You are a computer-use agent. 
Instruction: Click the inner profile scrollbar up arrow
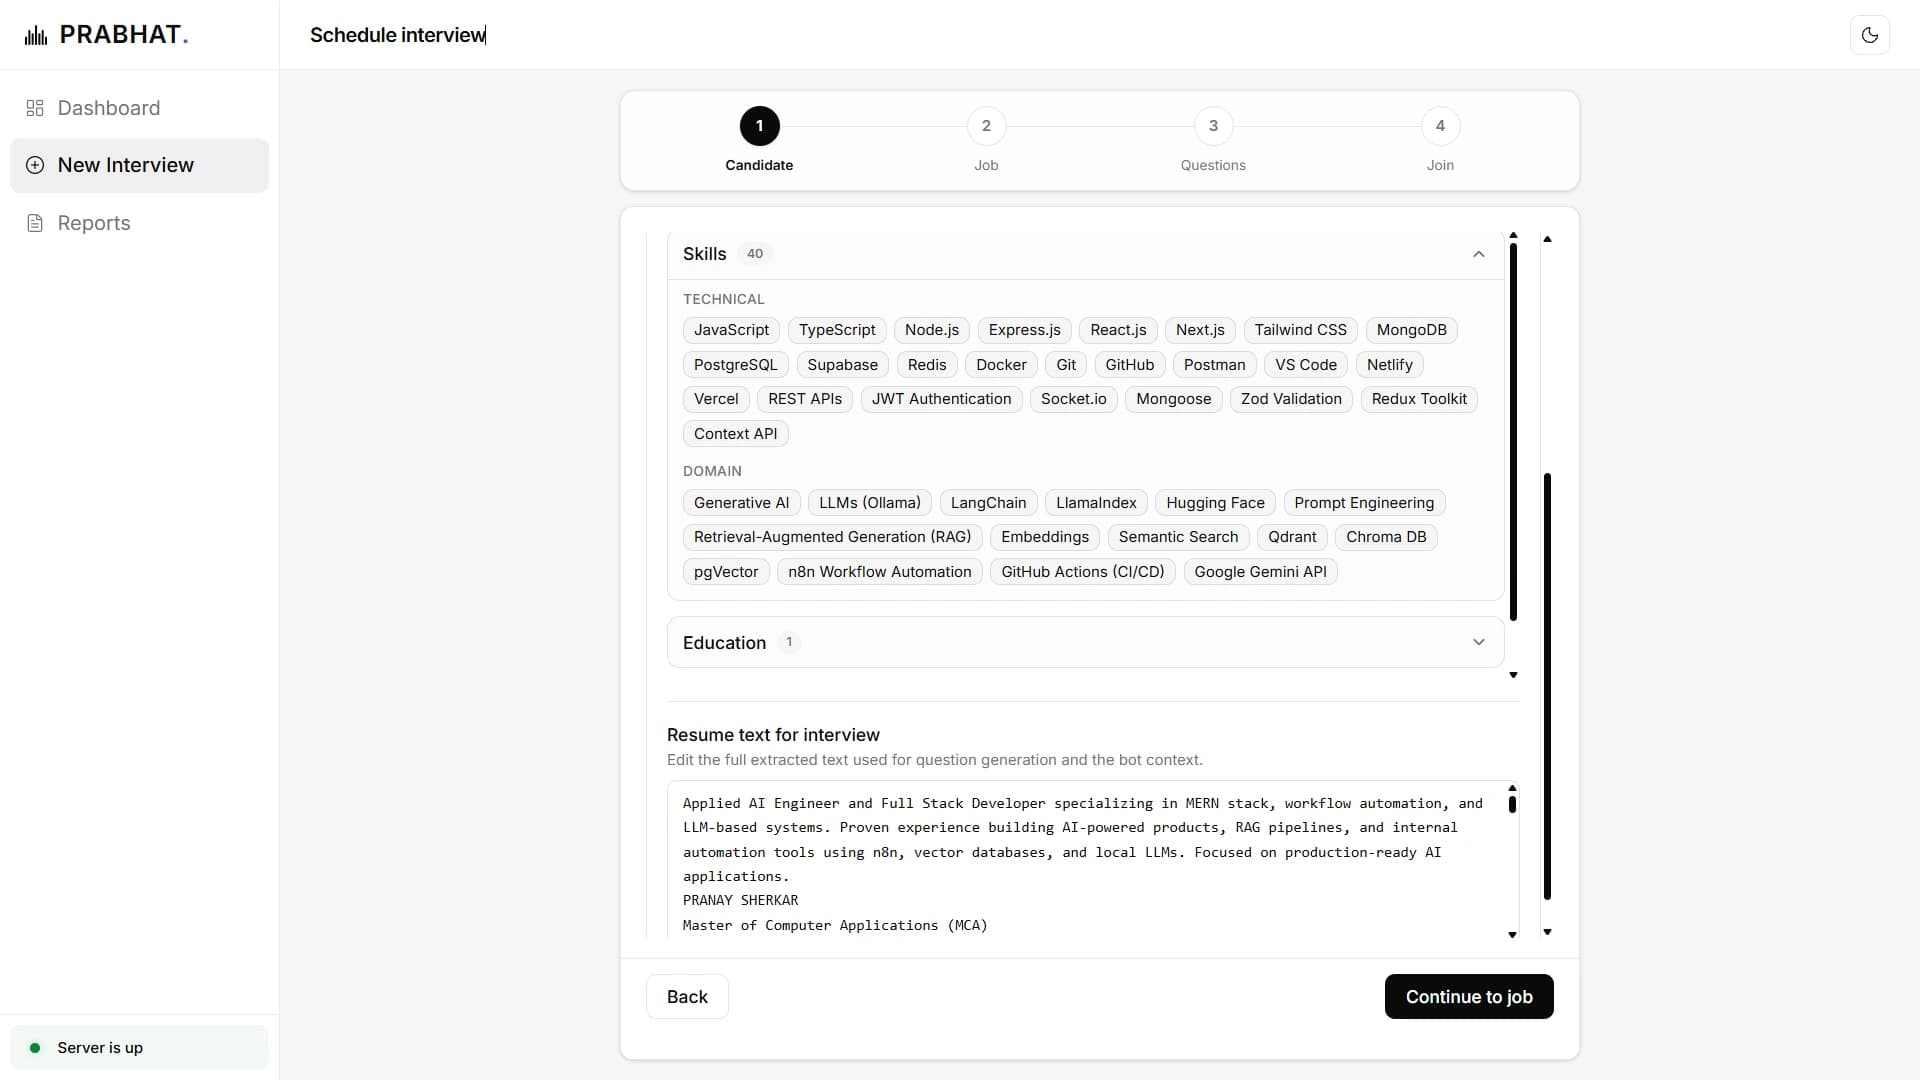pos(1513,236)
